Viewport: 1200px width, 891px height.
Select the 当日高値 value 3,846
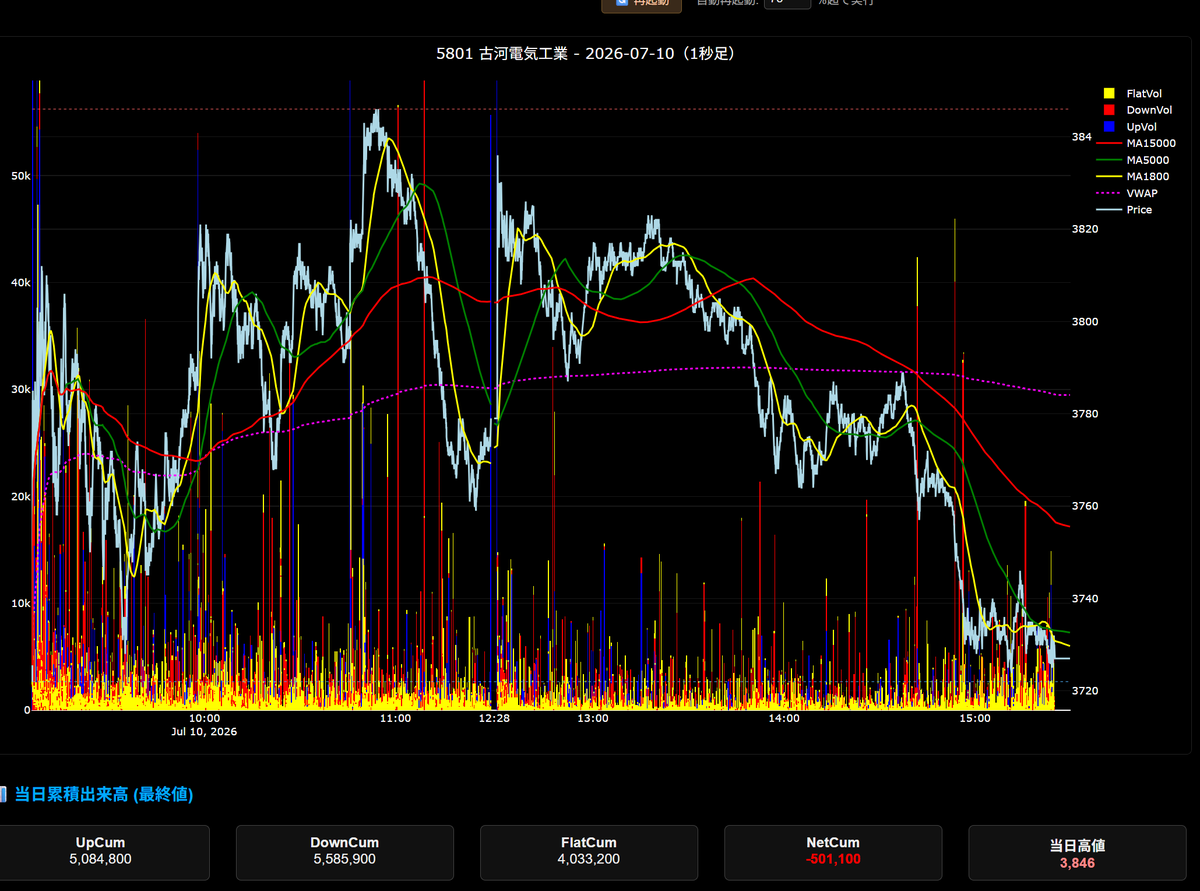[x=1077, y=863]
